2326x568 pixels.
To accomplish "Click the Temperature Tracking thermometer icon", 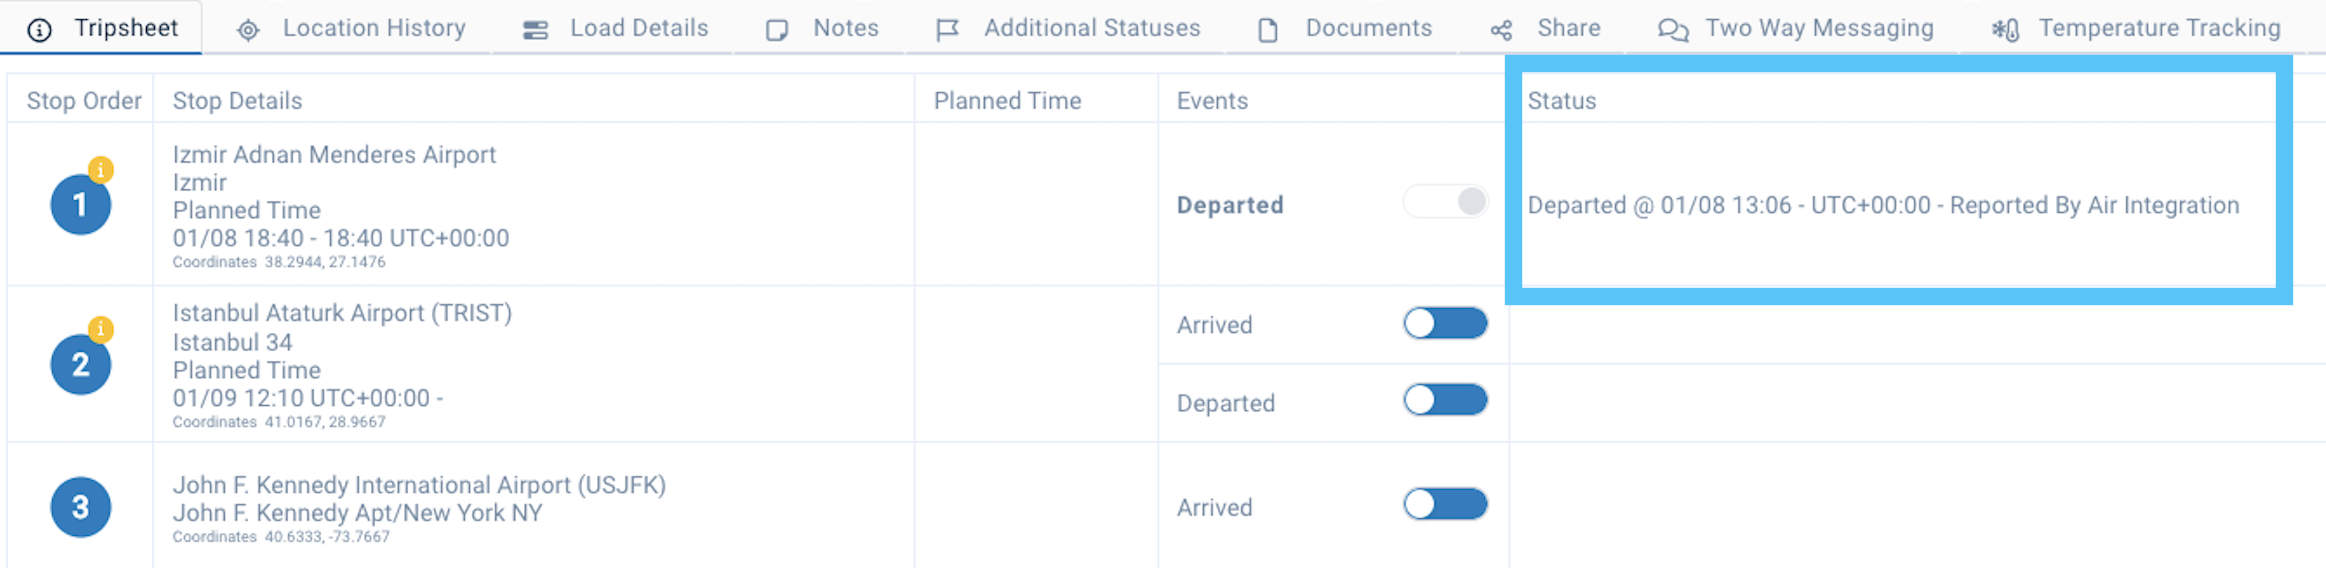I will click(2005, 30).
